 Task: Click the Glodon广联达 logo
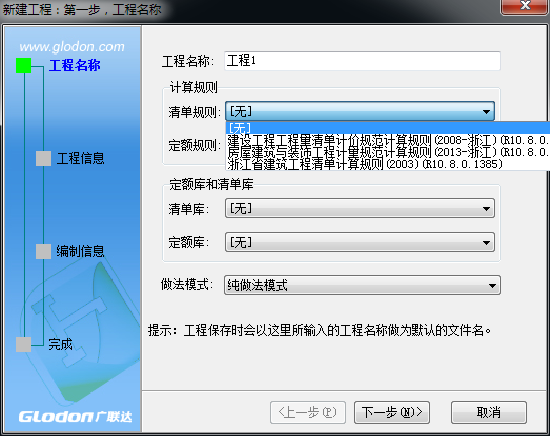tap(75, 416)
